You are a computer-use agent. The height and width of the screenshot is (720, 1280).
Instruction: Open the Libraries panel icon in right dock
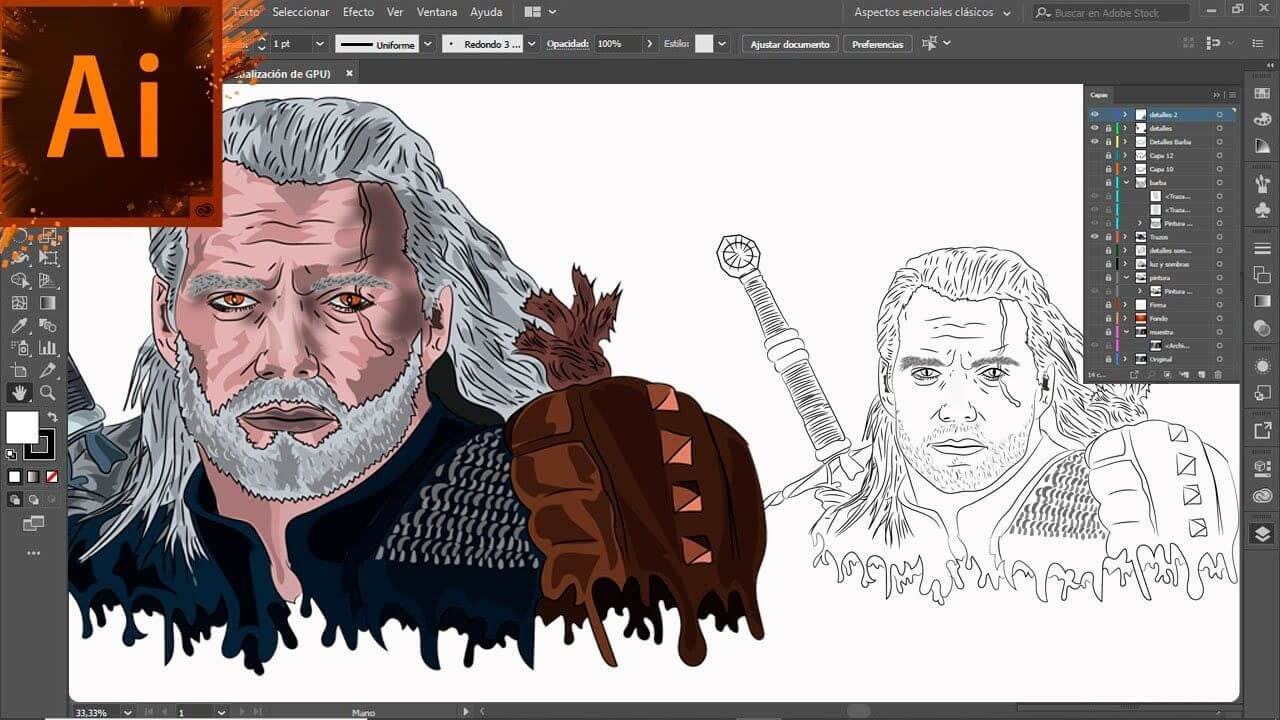(x=1262, y=496)
